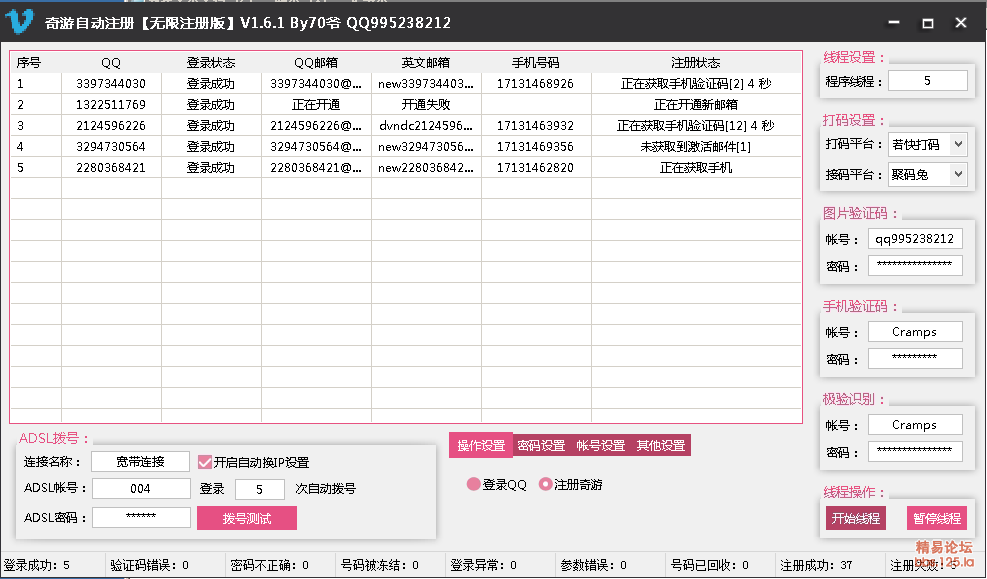Go to the 其他设置 tab
The width and height of the screenshot is (987, 579).
point(660,445)
